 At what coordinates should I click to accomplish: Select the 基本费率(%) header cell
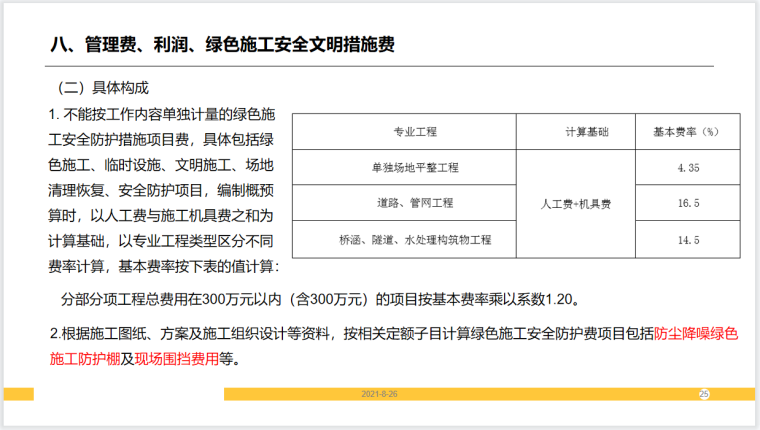687,132
